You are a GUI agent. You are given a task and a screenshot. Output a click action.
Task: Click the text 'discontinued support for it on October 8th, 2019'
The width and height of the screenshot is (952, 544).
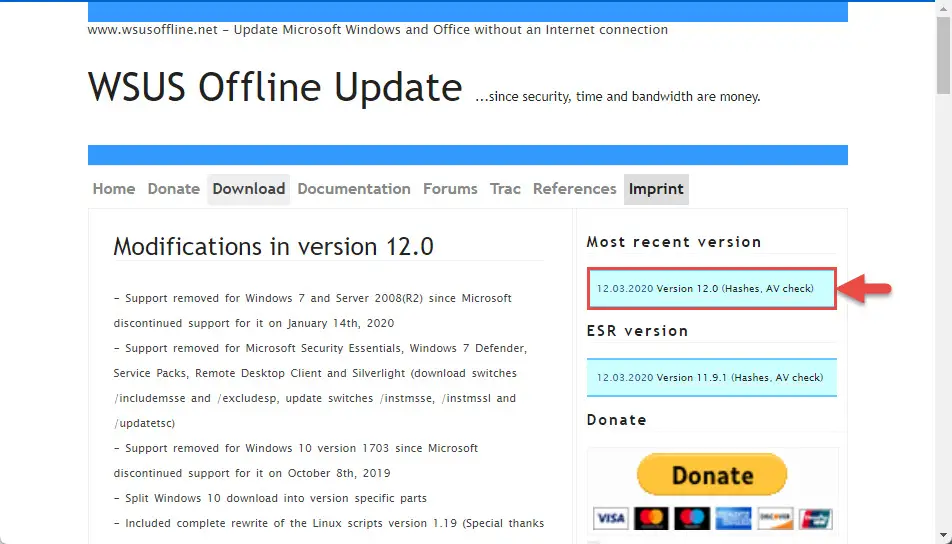[252, 473]
